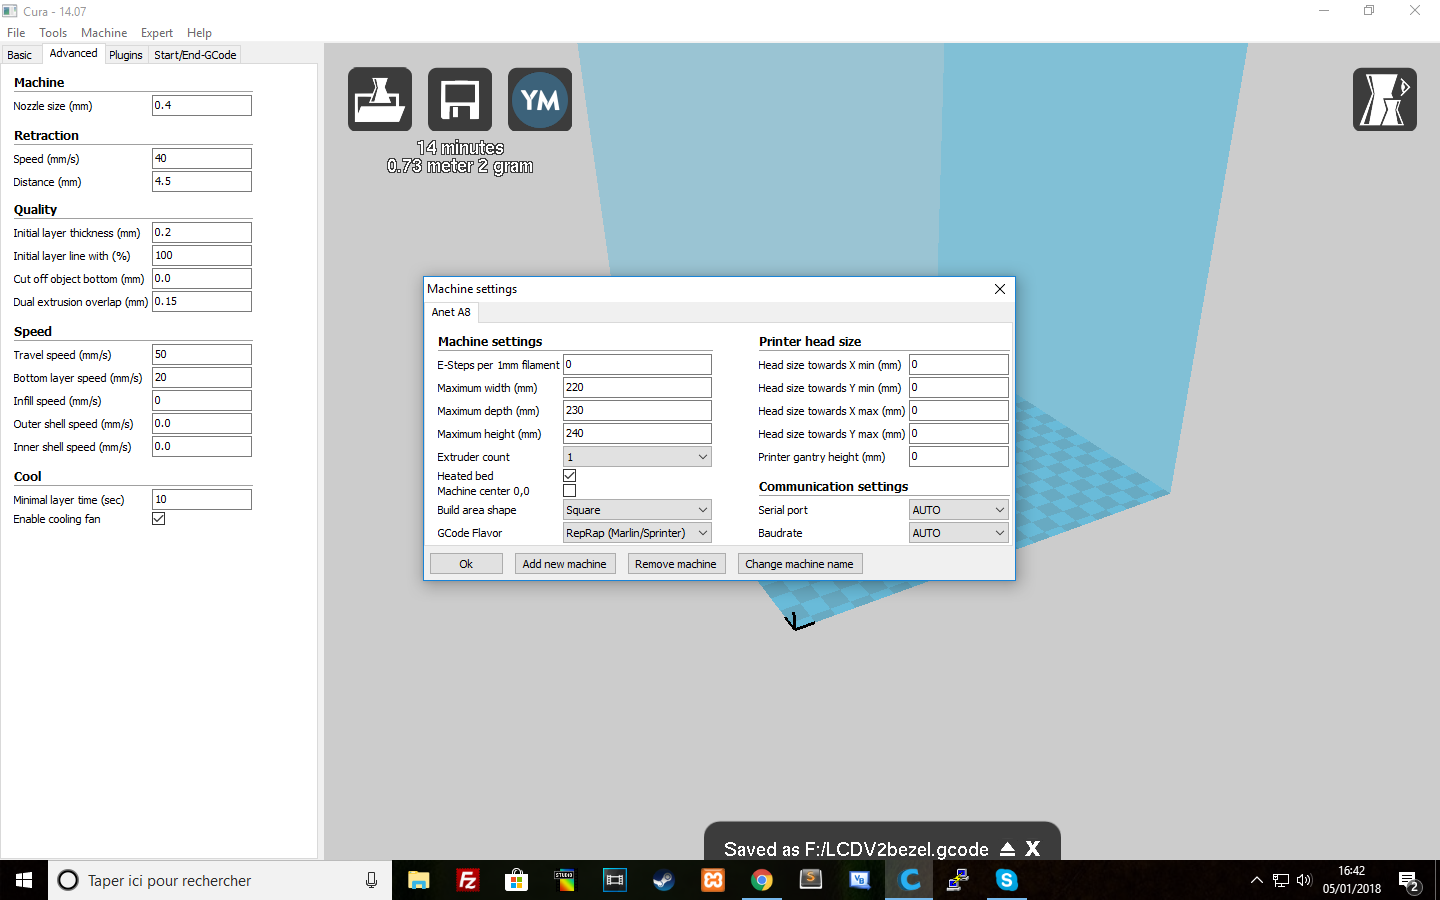The image size is (1440, 900).
Task: Click the Remove machine button
Action: (676, 564)
